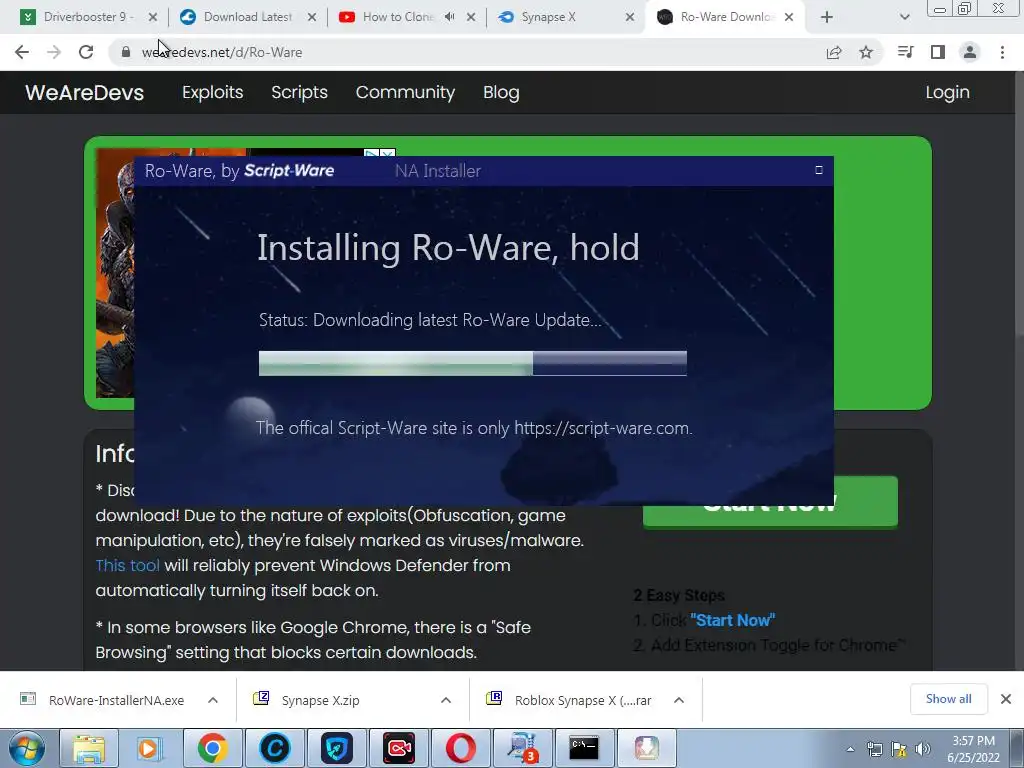This screenshot has width=1024, height=768.
Task: Close the downloads bar
Action: pos(1006,699)
